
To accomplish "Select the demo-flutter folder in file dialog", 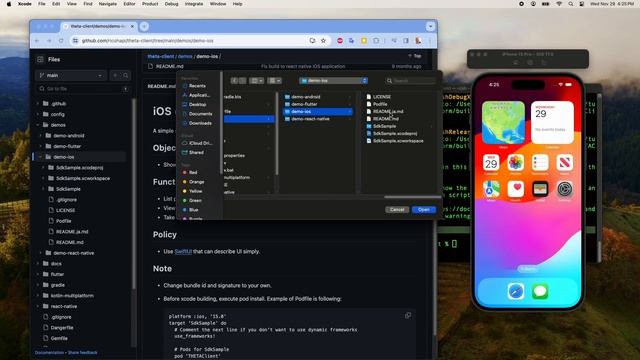I will 318,104.
